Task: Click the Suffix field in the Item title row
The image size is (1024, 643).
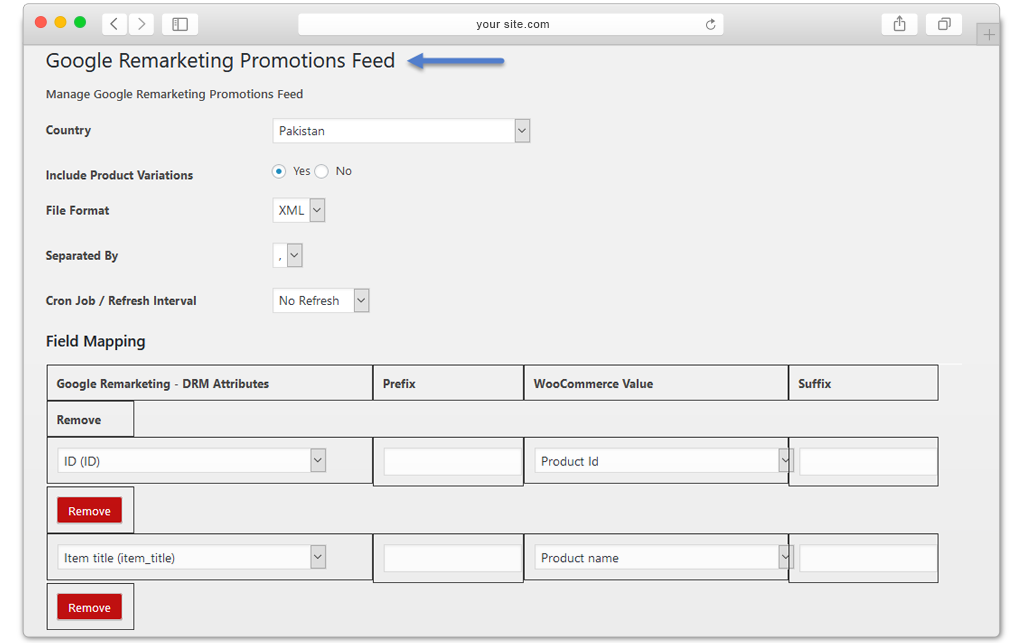Action: 868,558
